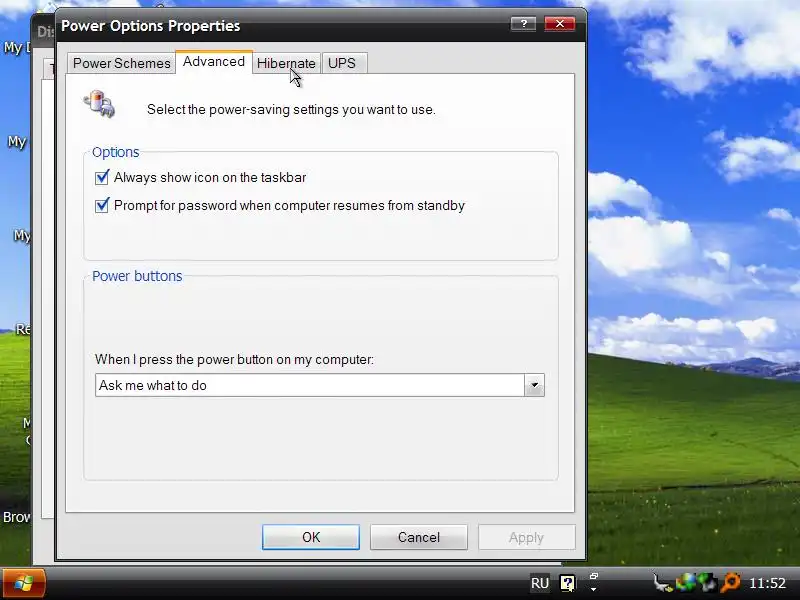
Task: Open the Windows Start button
Action: click(x=23, y=583)
